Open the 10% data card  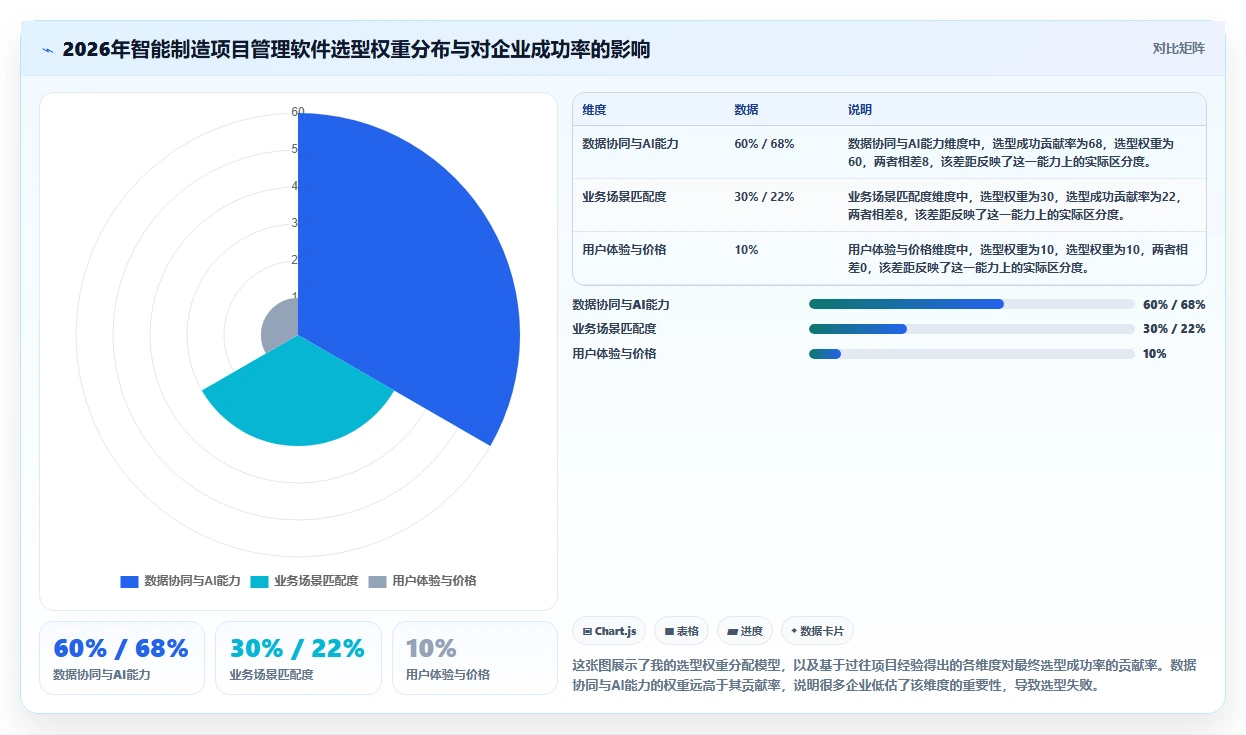click(x=475, y=658)
